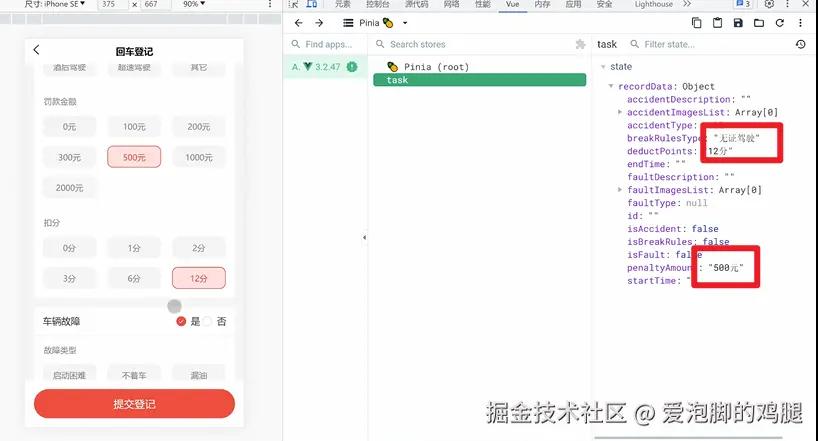818x441 pixels.
Task: Select the 2000元 penalty option
Action: click(69, 188)
